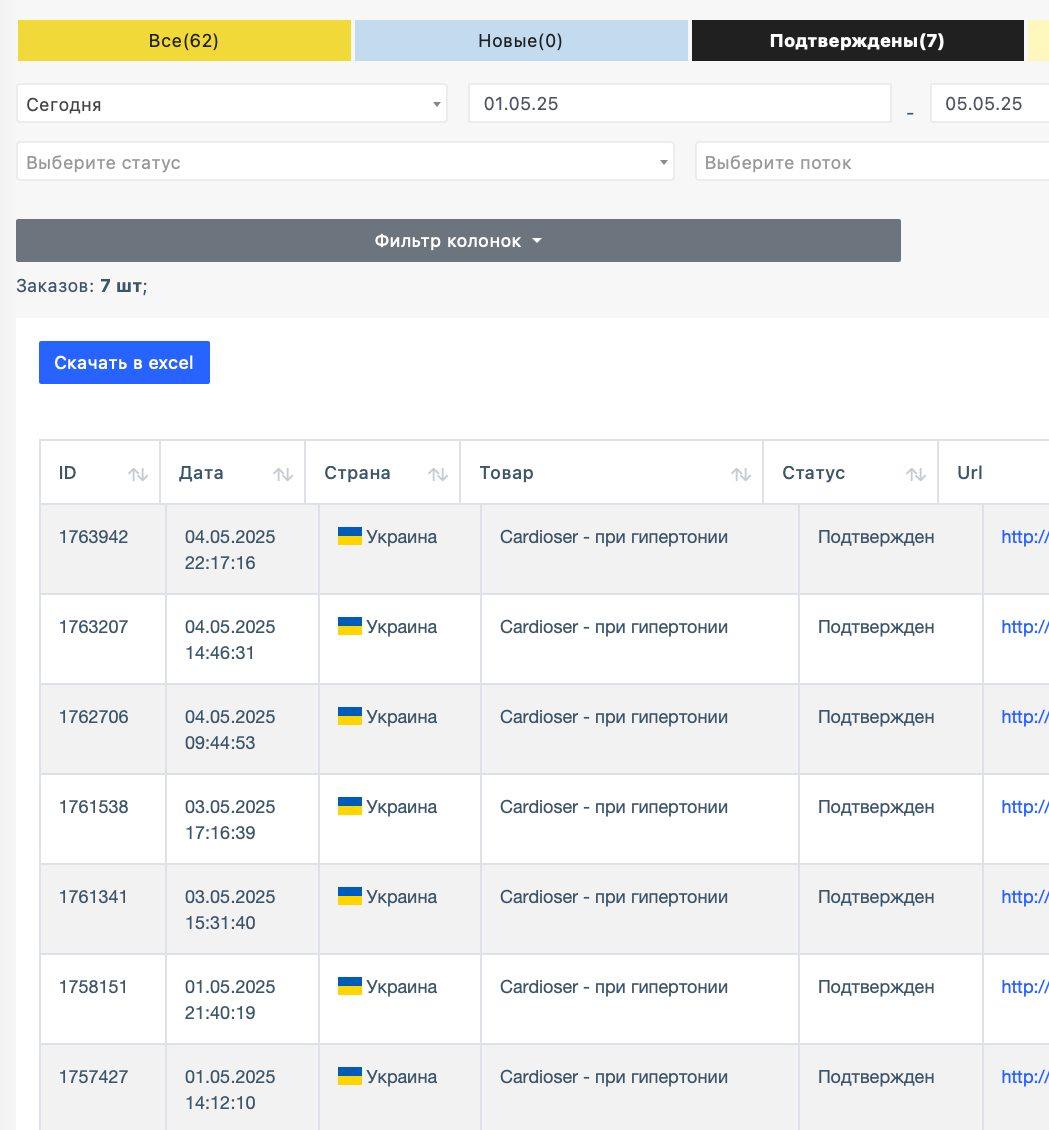The height and width of the screenshot is (1130, 1049).
Task: Click date 04.05.2025 14:46:31
Action: click(230, 640)
